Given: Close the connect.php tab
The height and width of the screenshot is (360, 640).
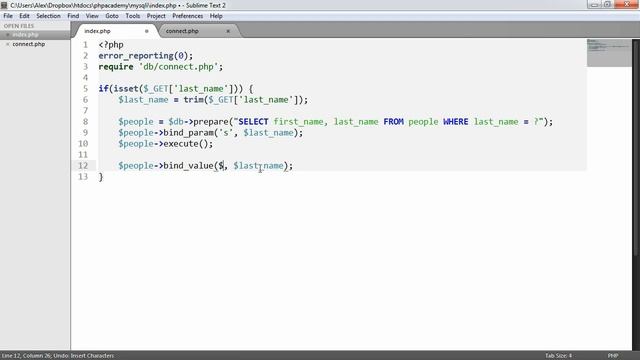Looking at the screenshot, I should tap(228, 31).
